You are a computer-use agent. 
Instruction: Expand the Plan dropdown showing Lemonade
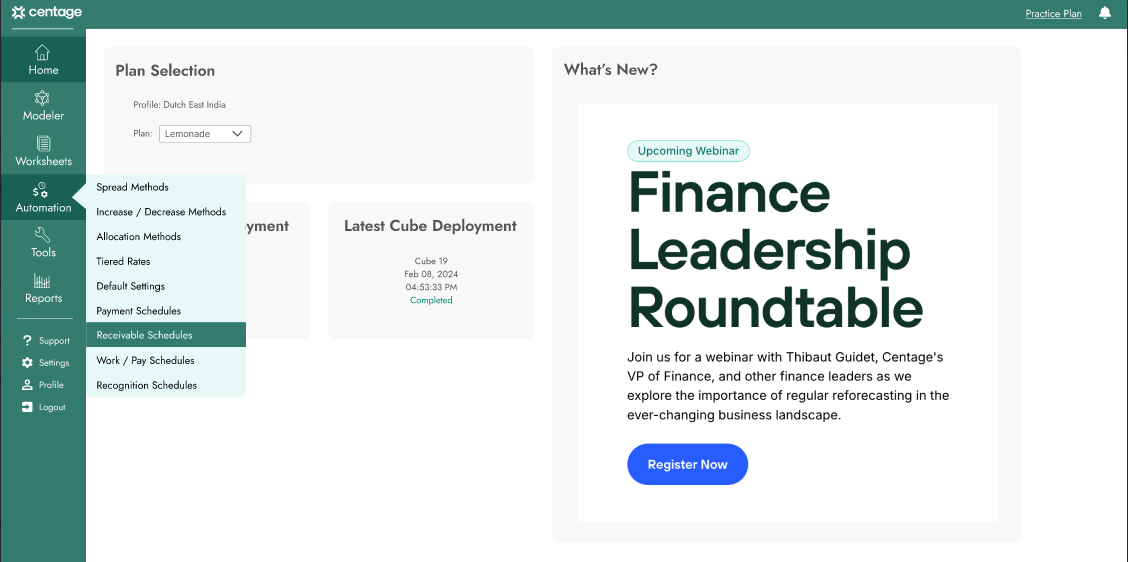tap(204, 134)
